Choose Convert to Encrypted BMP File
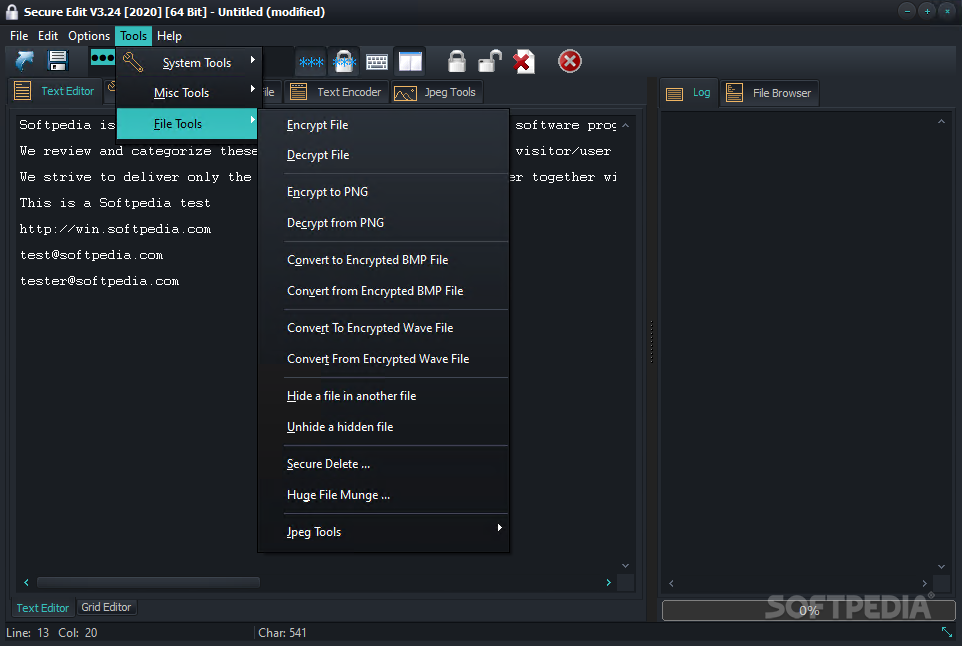The height and width of the screenshot is (646, 962). (384, 260)
